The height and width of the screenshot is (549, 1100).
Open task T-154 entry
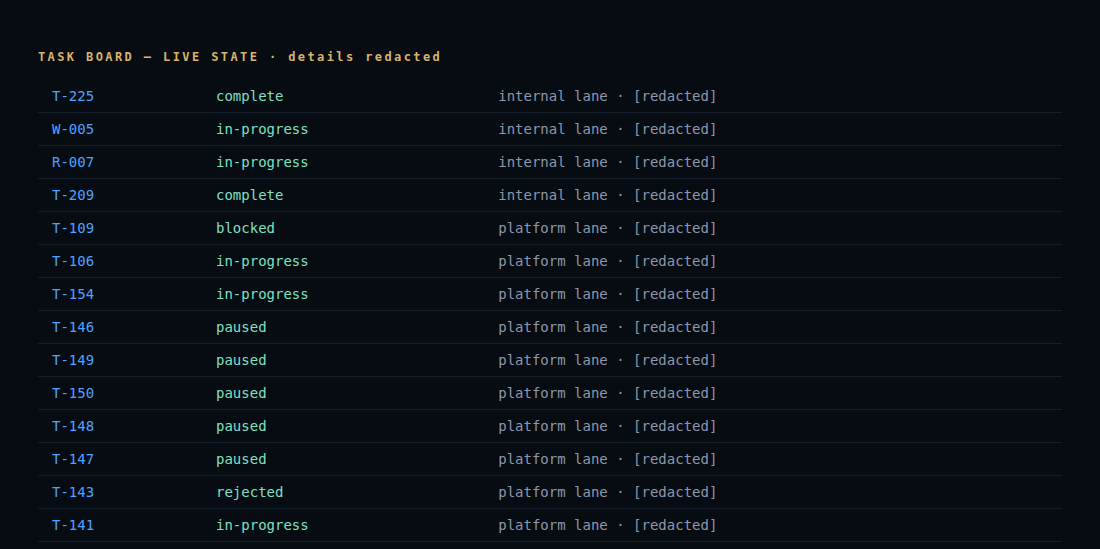(x=73, y=294)
